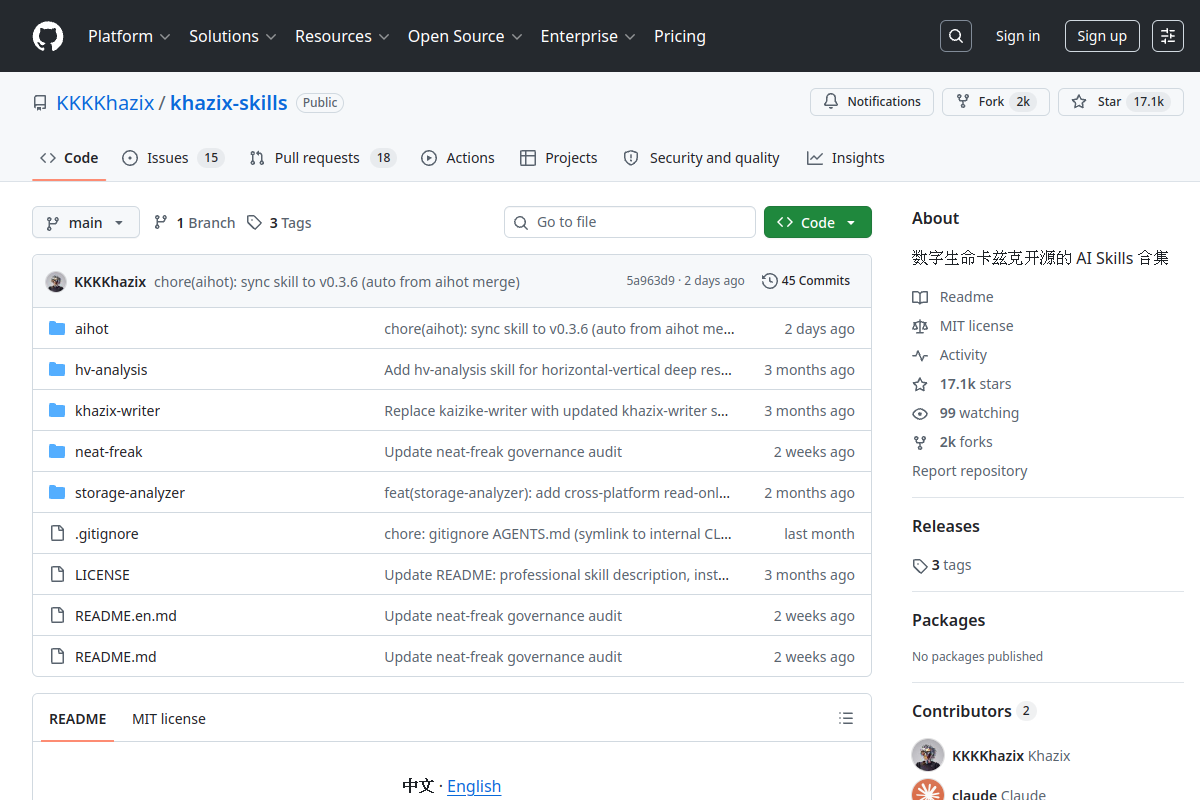Switch to the Insights tab
The image size is (1200, 800).
pos(846,158)
